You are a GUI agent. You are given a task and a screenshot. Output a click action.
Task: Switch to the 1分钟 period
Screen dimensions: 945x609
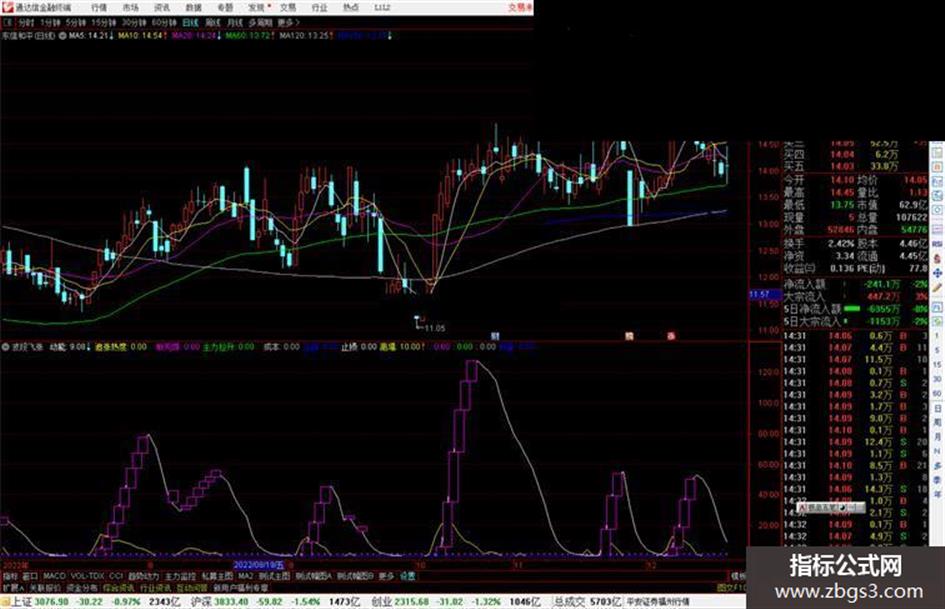click(49, 22)
